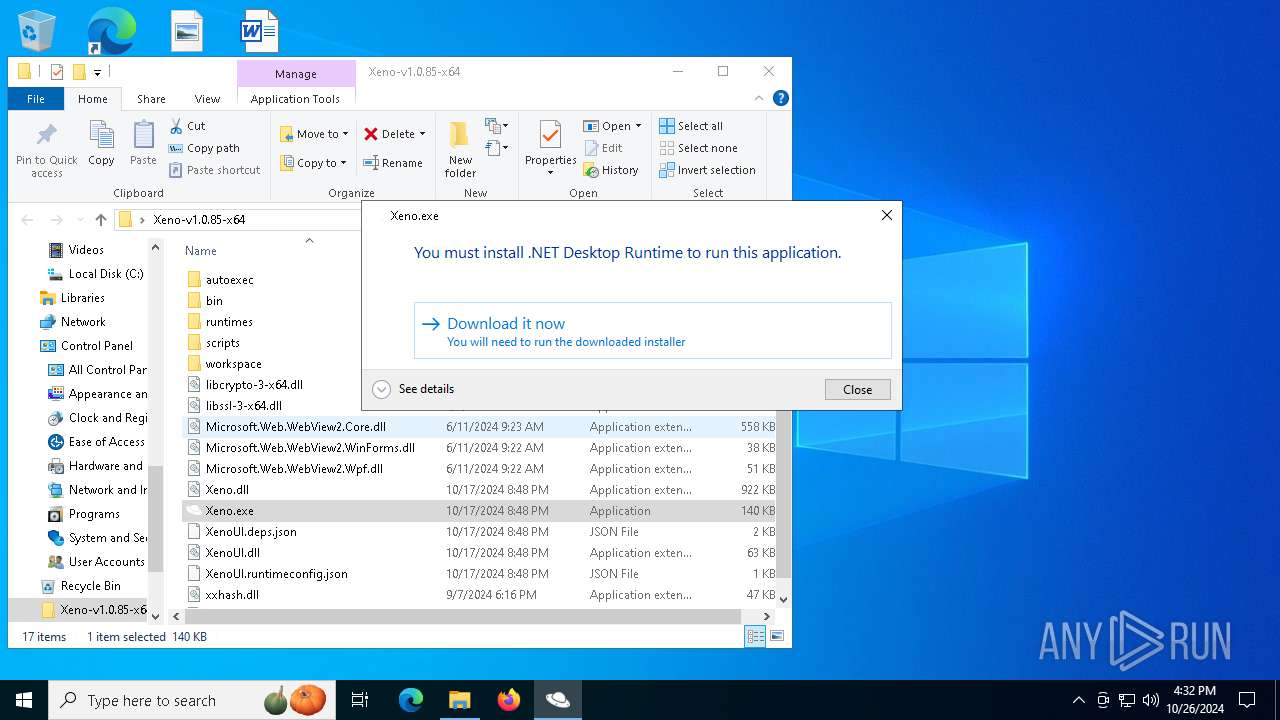Select Network in navigation pane
Screen dimensions: 1280x720
(x=83, y=322)
